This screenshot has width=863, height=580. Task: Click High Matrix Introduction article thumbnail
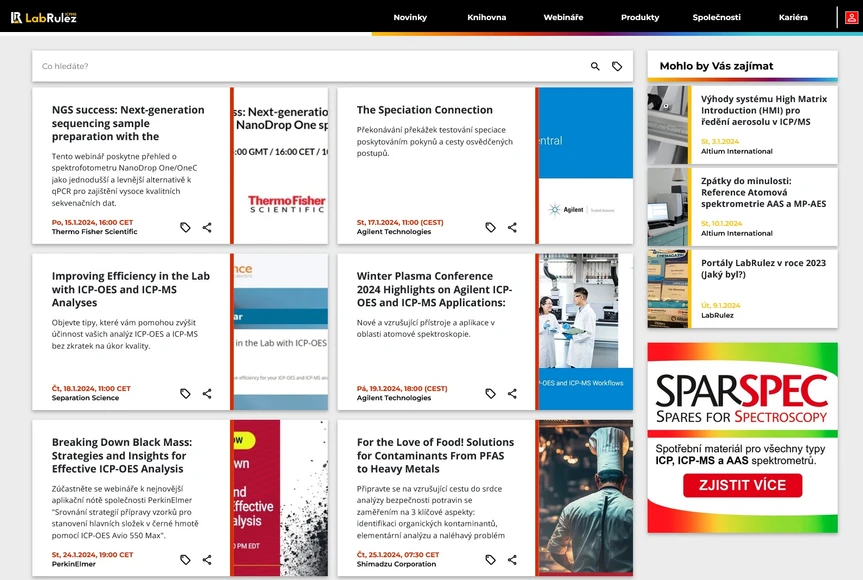click(668, 125)
